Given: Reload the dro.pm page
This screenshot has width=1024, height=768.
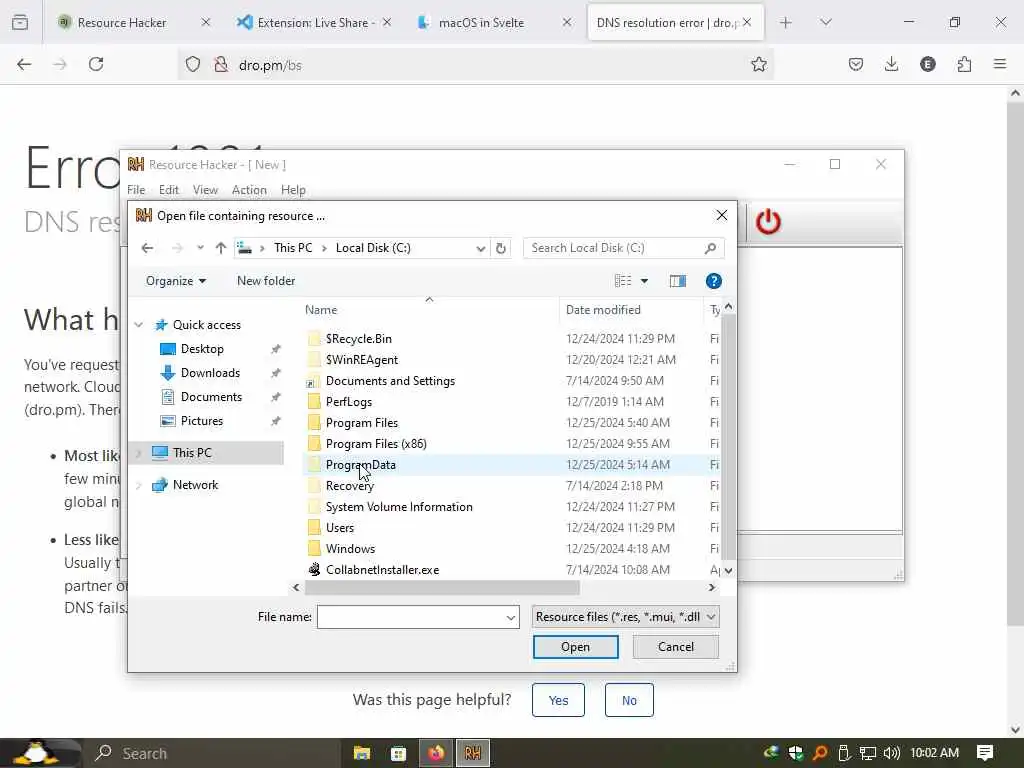Looking at the screenshot, I should (96, 64).
